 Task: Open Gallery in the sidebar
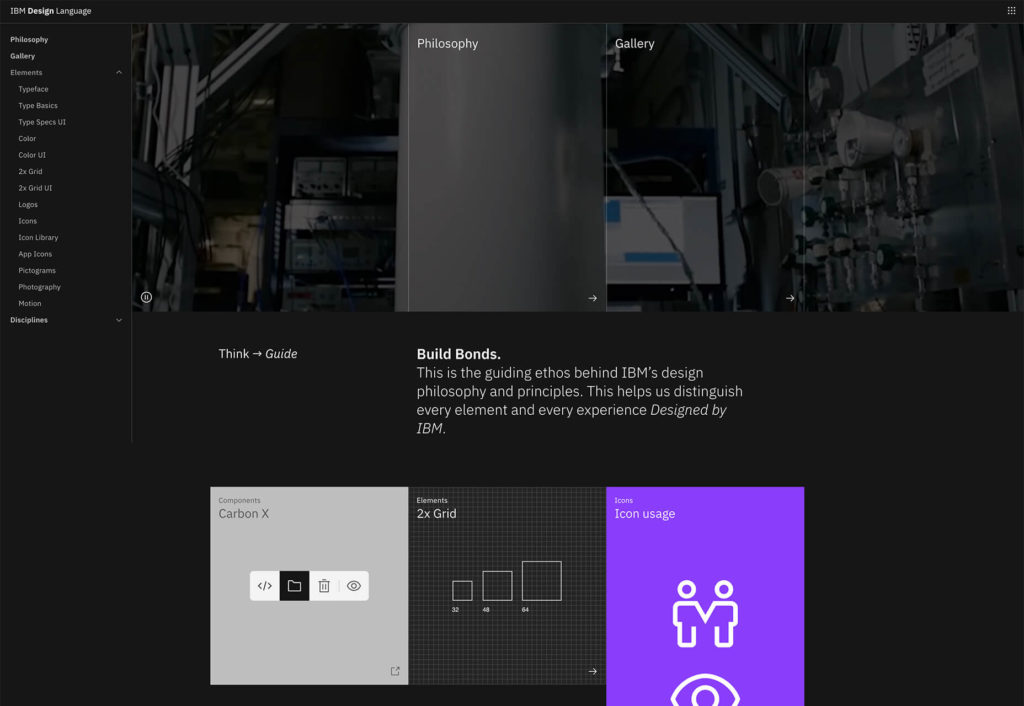click(23, 56)
